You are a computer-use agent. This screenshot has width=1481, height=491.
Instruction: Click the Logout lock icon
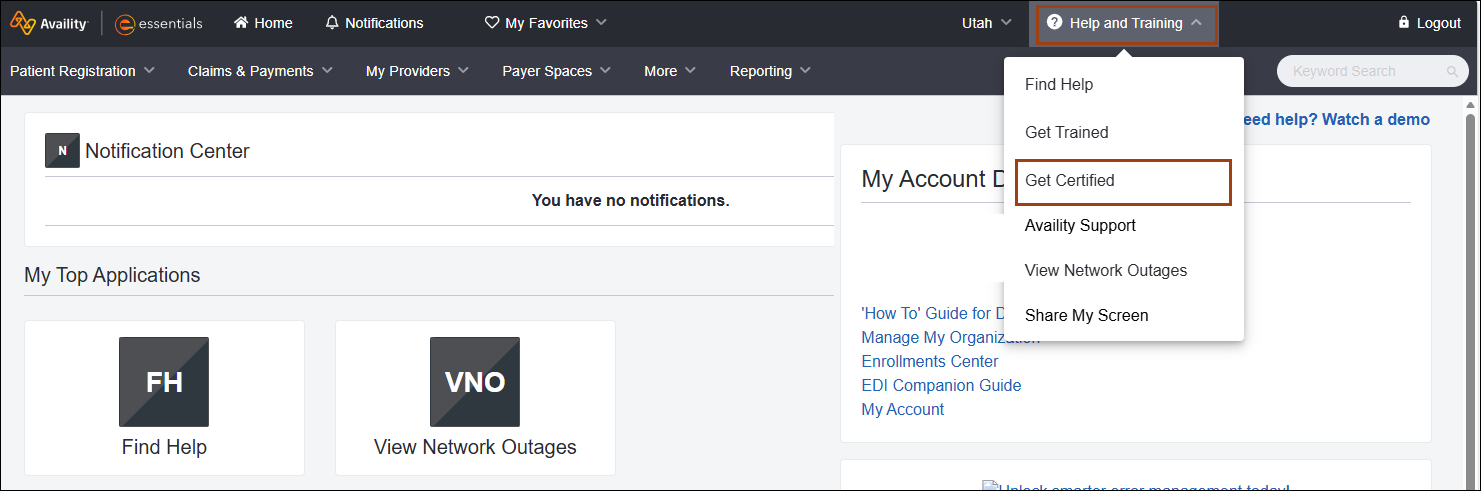1404,23
